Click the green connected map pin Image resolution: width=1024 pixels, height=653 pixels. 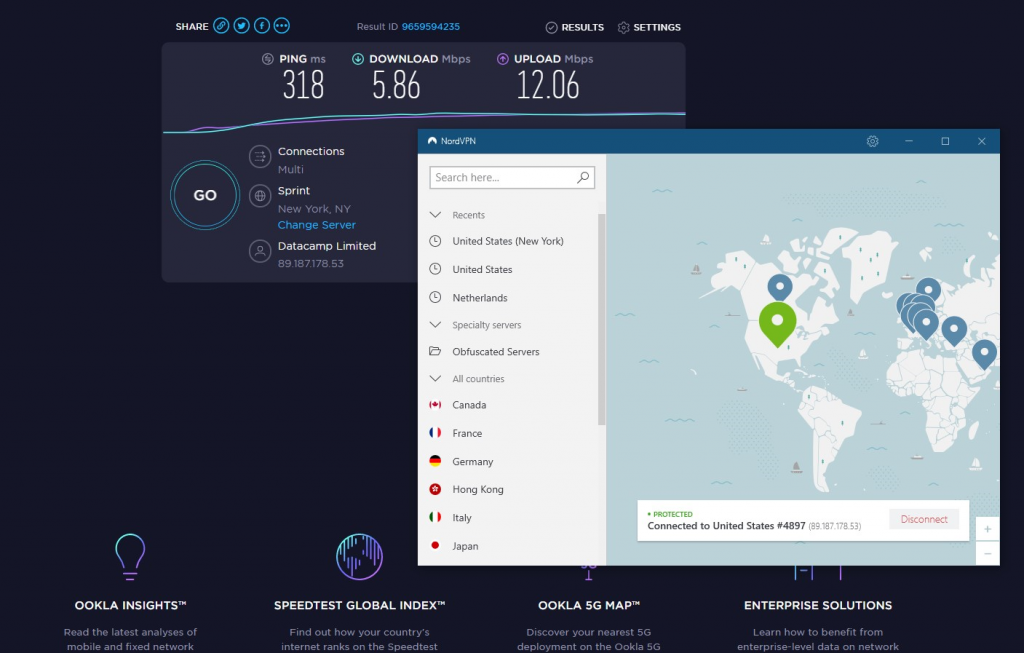point(777,324)
